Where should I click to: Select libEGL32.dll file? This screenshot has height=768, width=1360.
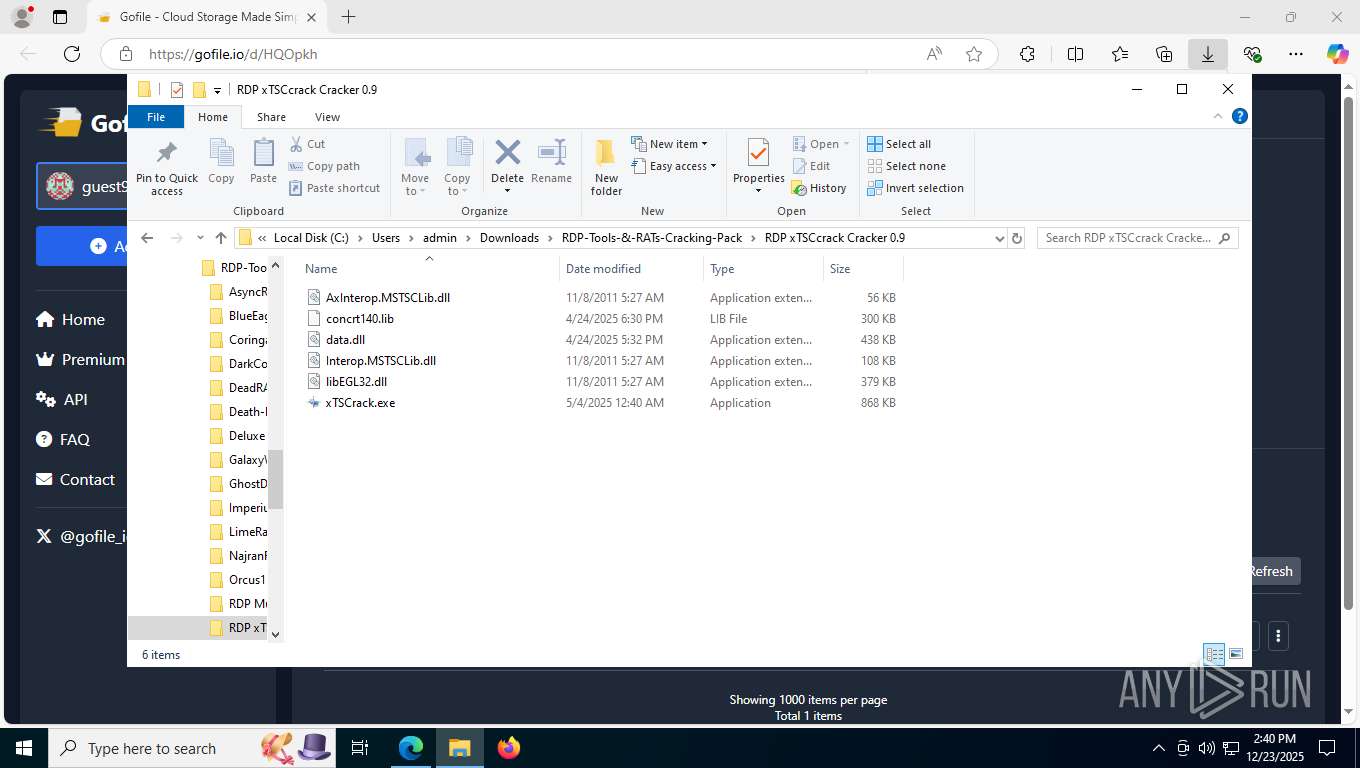[356, 382]
